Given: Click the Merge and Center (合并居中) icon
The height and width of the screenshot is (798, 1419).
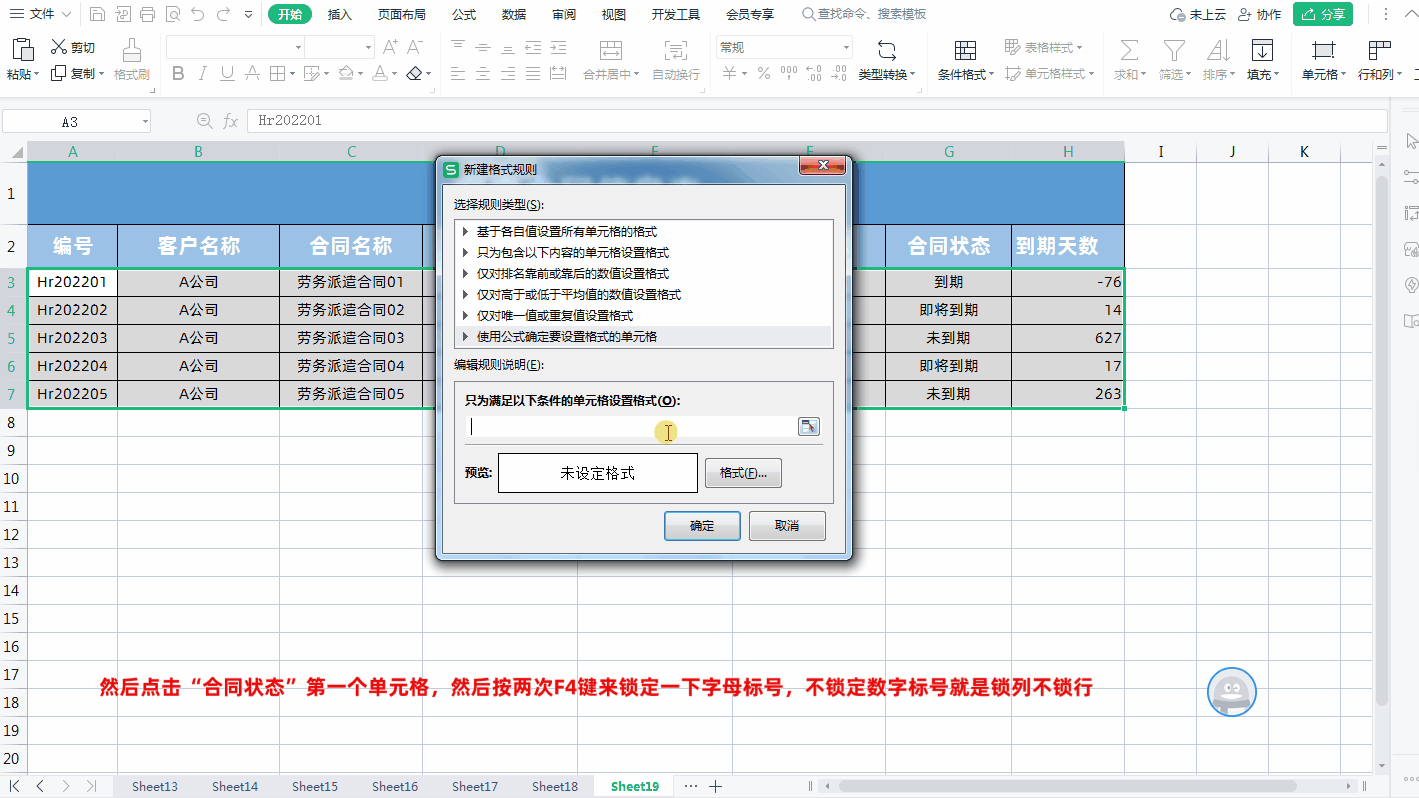Looking at the screenshot, I should coord(611,51).
